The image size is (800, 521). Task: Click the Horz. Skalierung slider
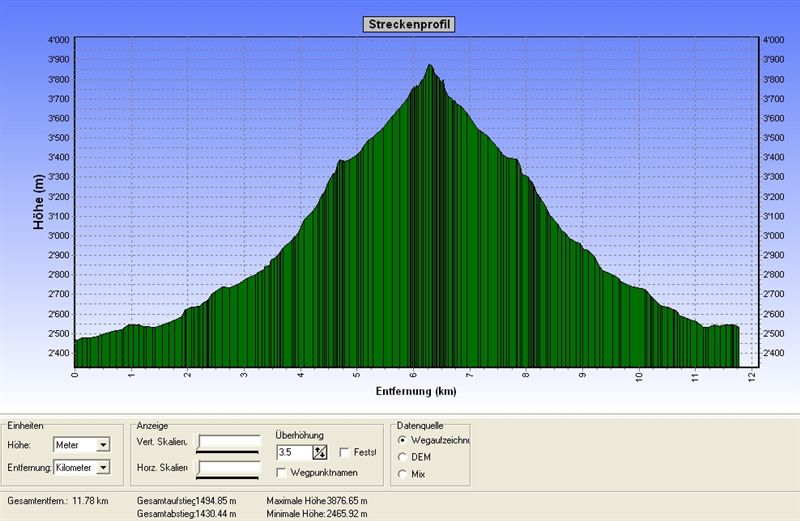[229, 468]
